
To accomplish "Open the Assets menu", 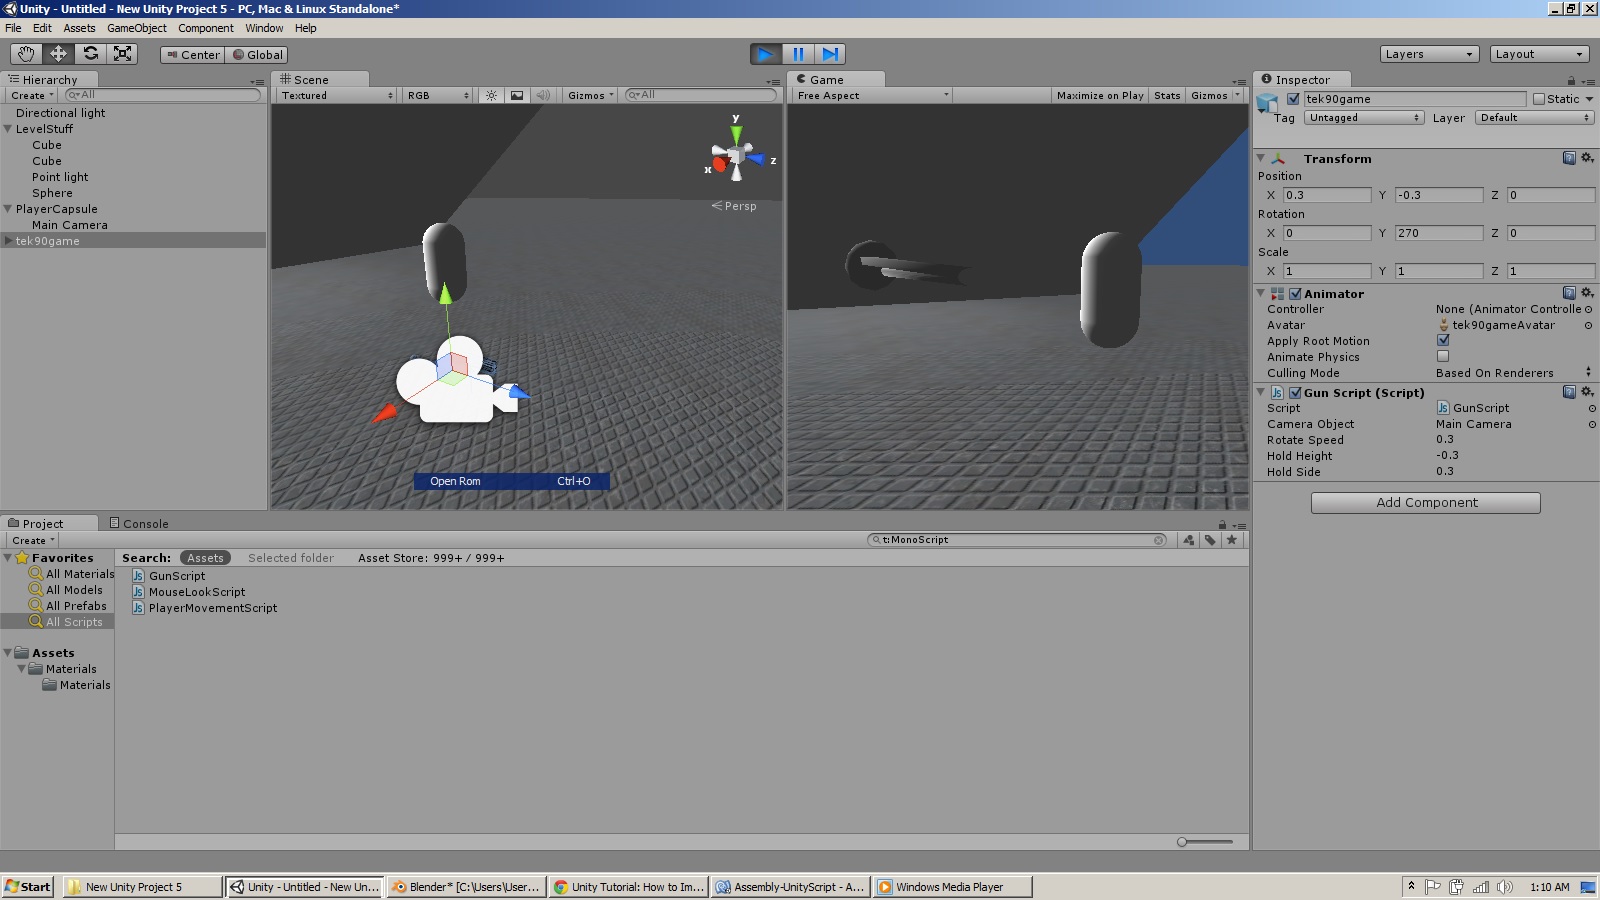I will pos(79,28).
